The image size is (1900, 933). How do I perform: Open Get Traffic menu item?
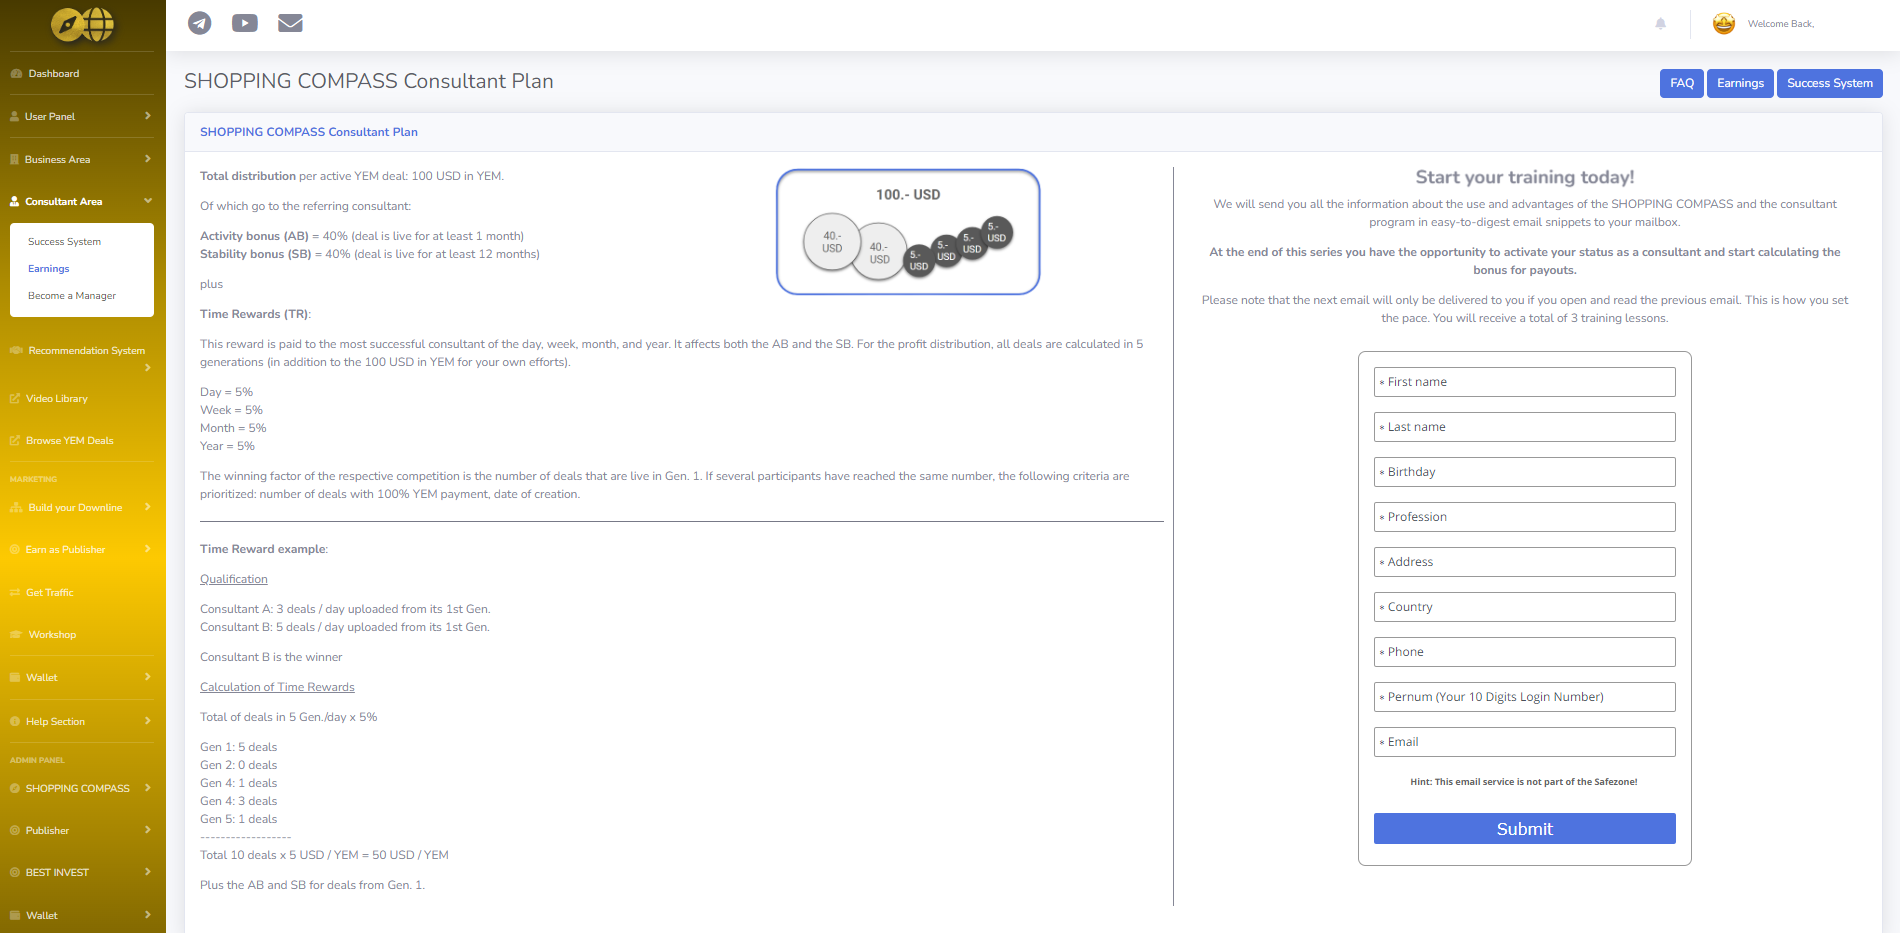tap(50, 593)
